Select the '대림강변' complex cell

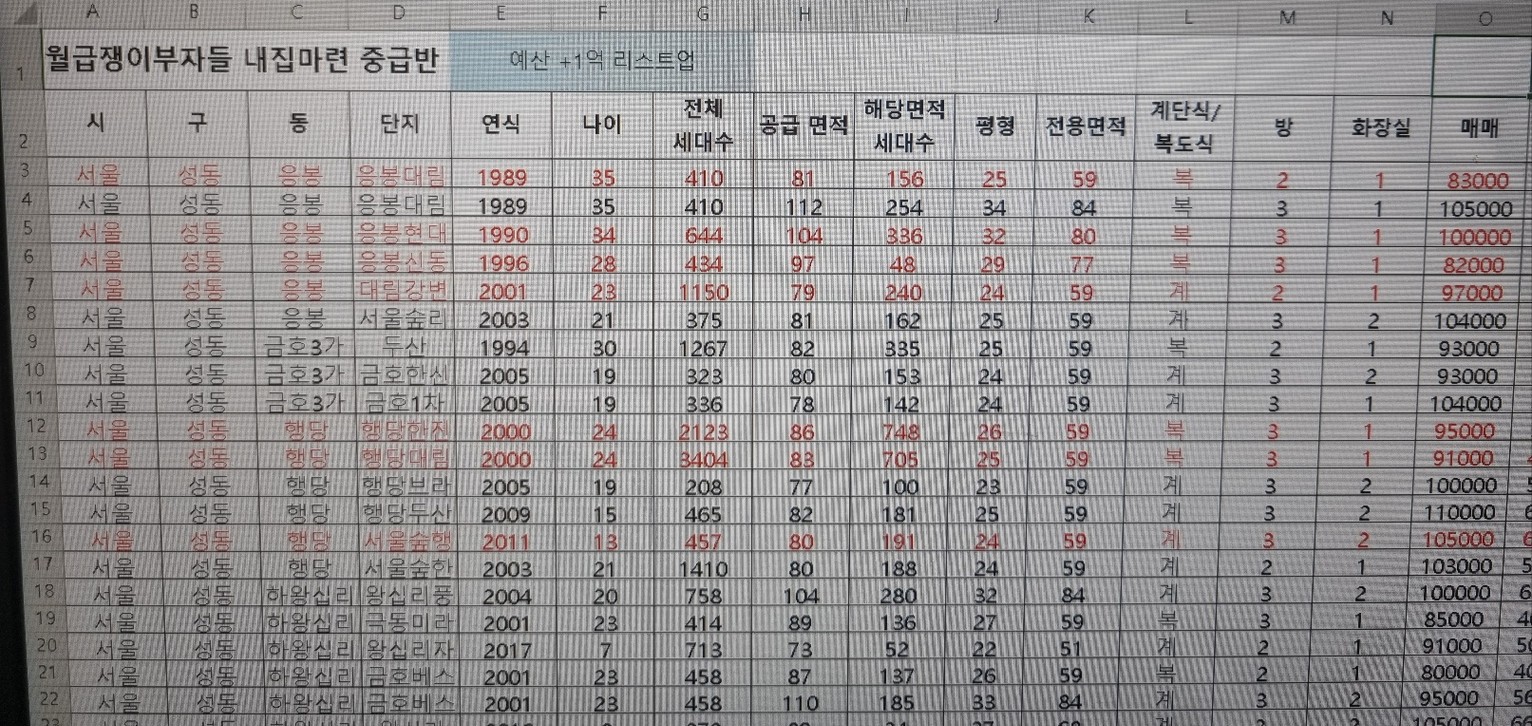point(401,289)
